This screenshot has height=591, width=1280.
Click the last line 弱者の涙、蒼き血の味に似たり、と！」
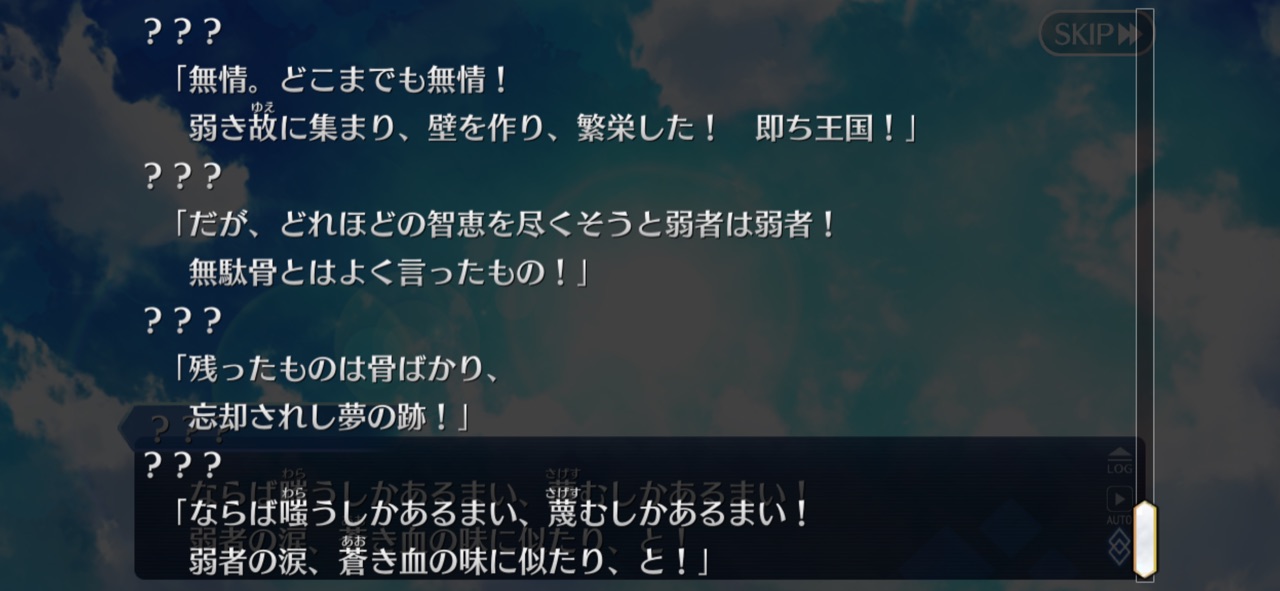448,559
